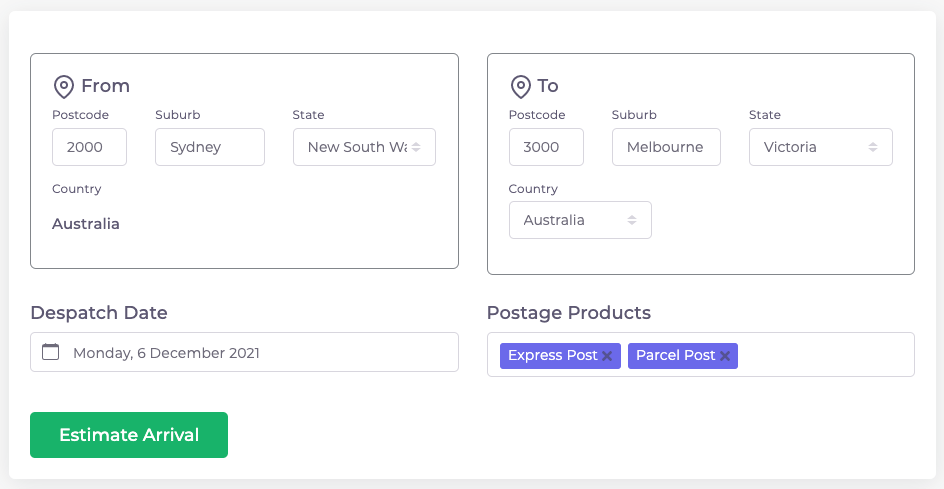
Task: Focus the From Postcode field 2000
Action: pyautogui.click(x=89, y=147)
